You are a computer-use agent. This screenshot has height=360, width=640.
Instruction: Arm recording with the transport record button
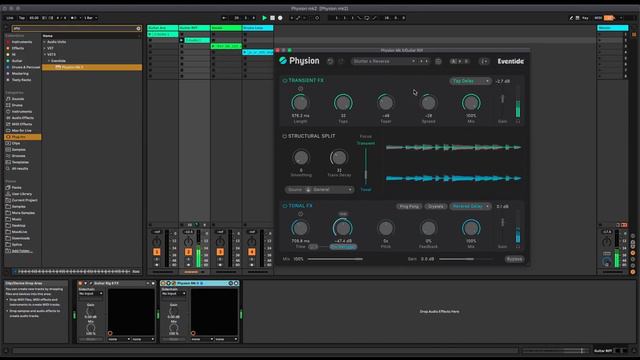coord(280,18)
